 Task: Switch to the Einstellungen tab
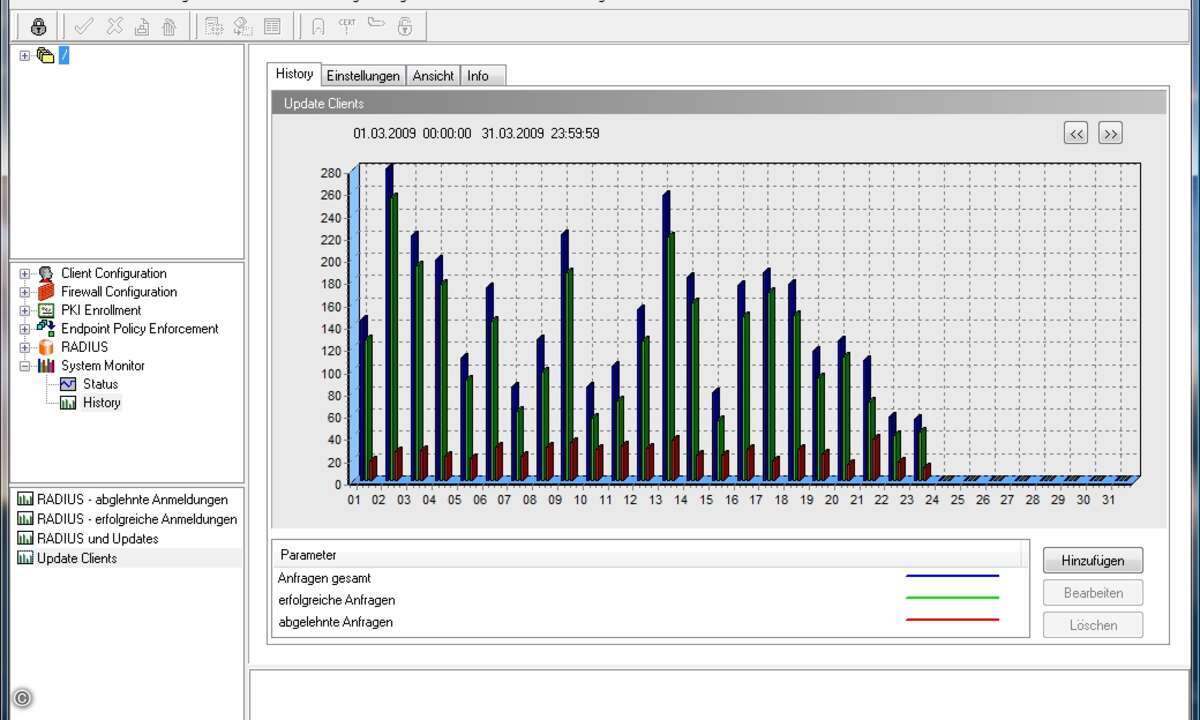pos(363,76)
